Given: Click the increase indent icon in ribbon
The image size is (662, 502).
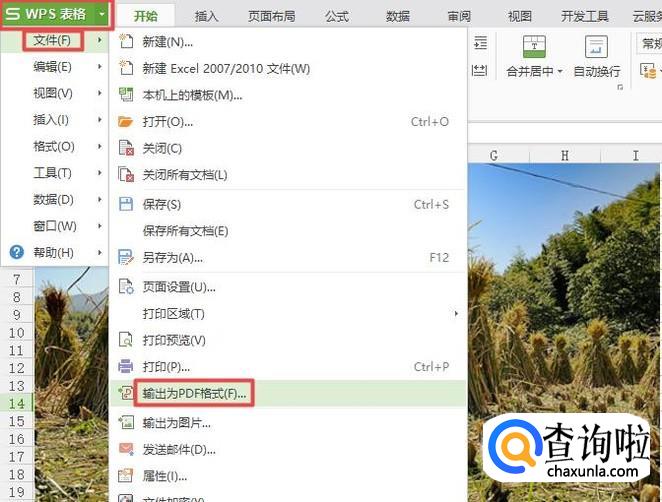Looking at the screenshot, I should click(x=480, y=43).
